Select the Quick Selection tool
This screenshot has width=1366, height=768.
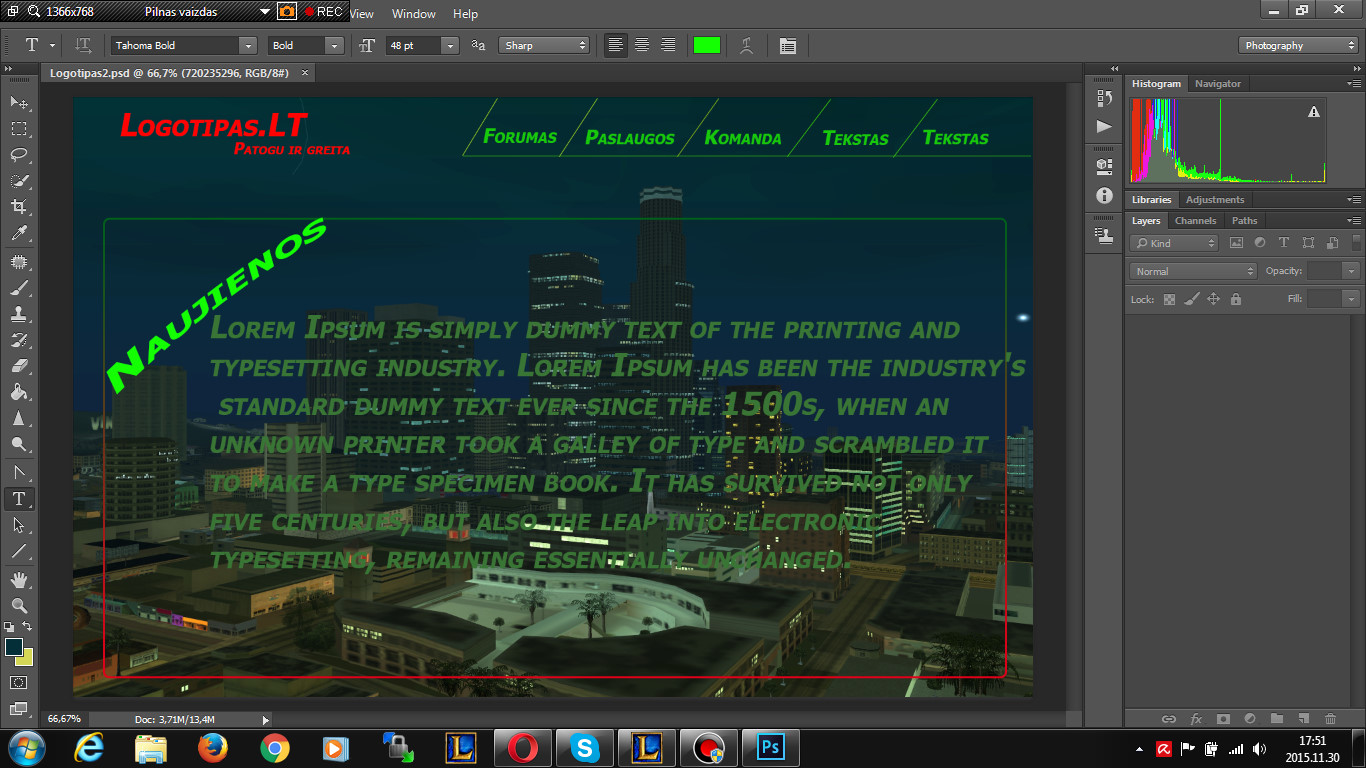point(19,181)
